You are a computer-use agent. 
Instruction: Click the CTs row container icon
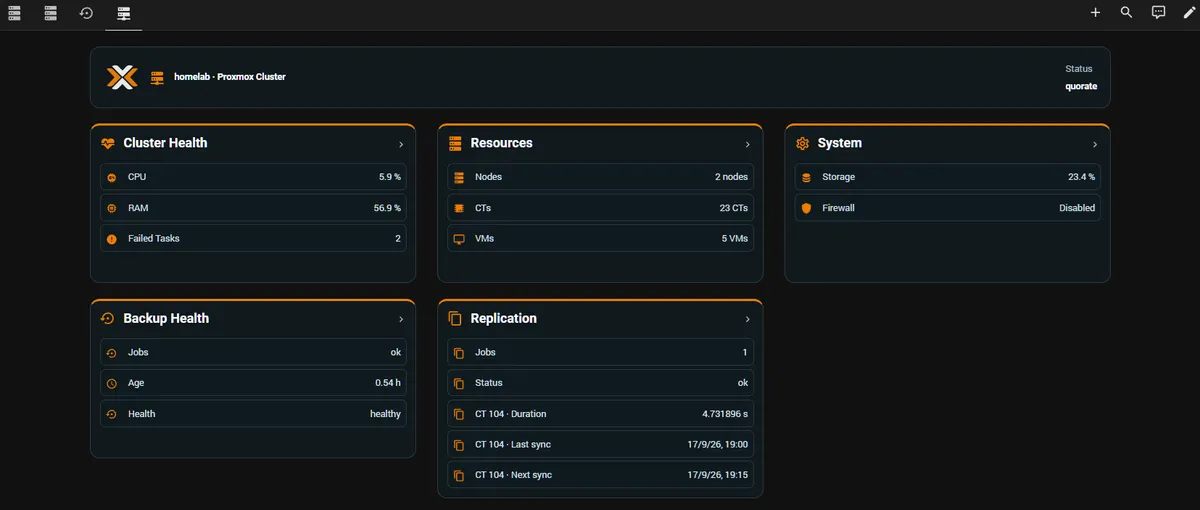459,208
